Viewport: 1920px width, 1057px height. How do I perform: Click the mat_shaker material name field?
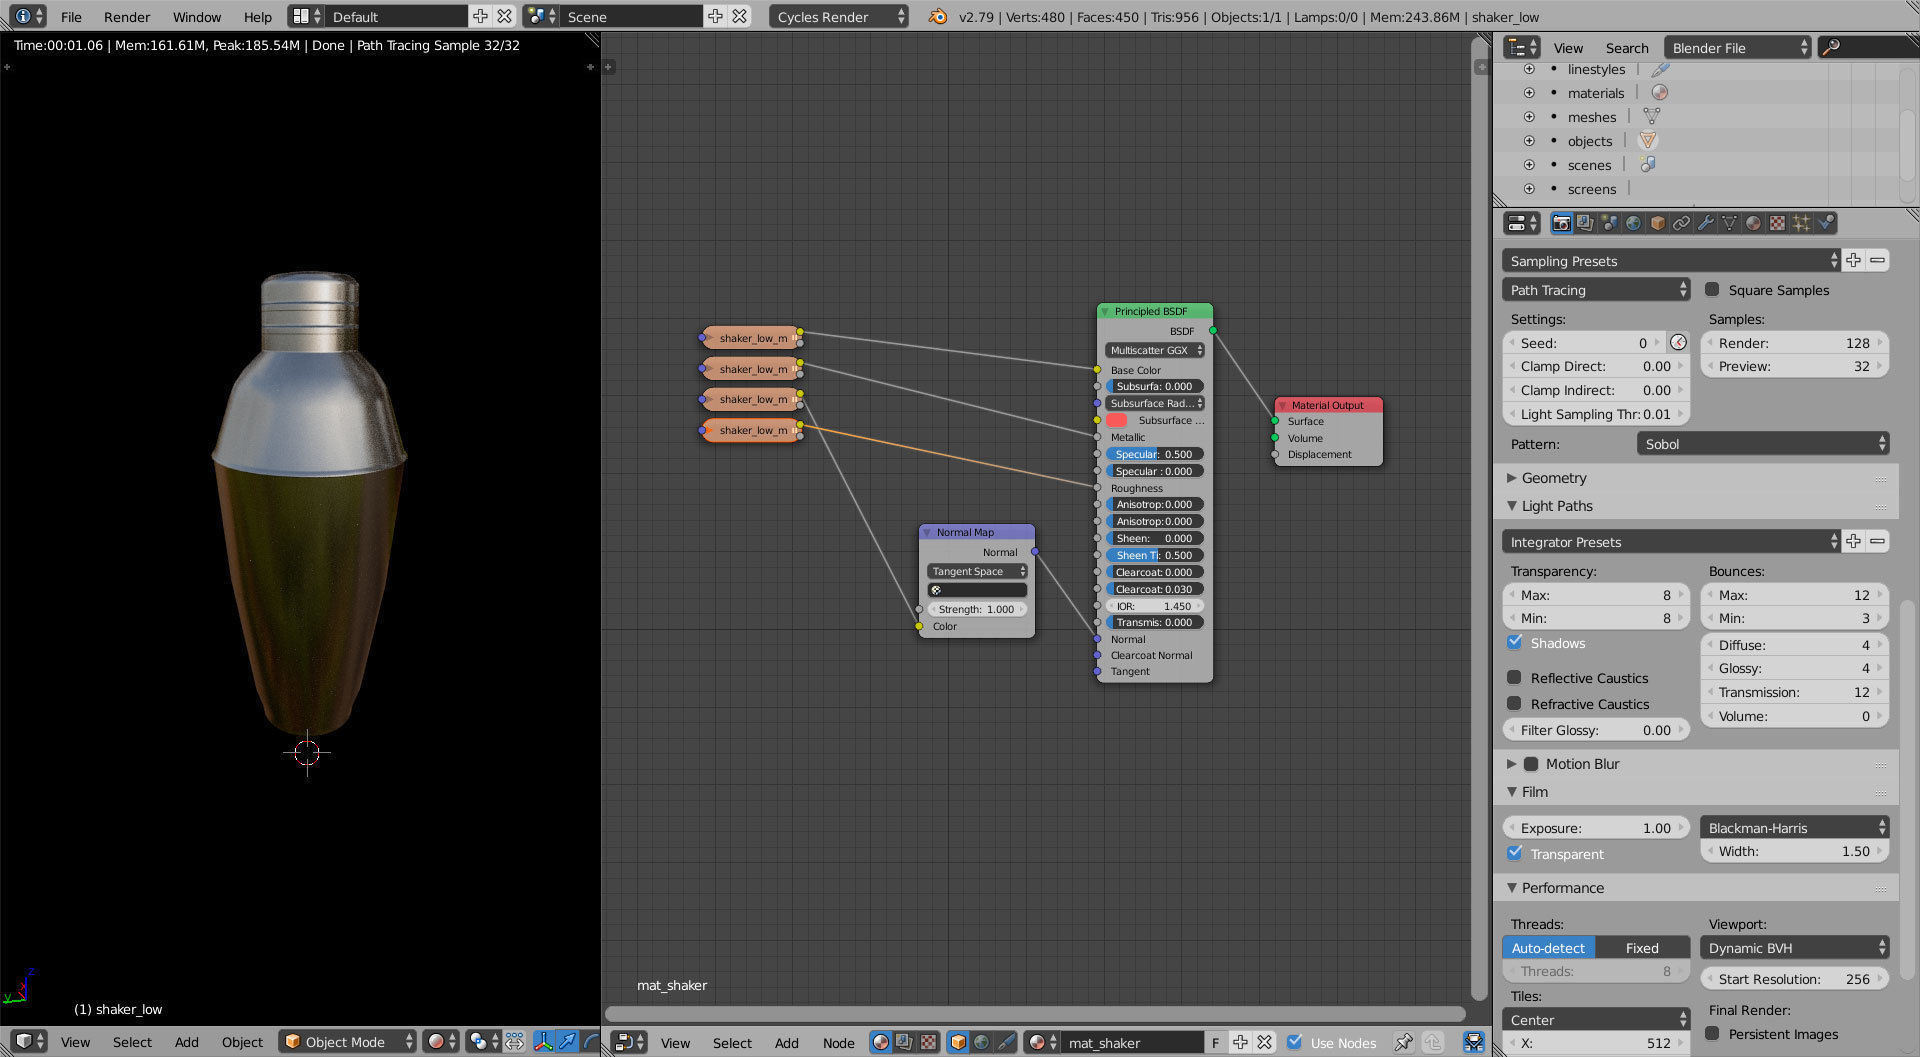click(1133, 1043)
